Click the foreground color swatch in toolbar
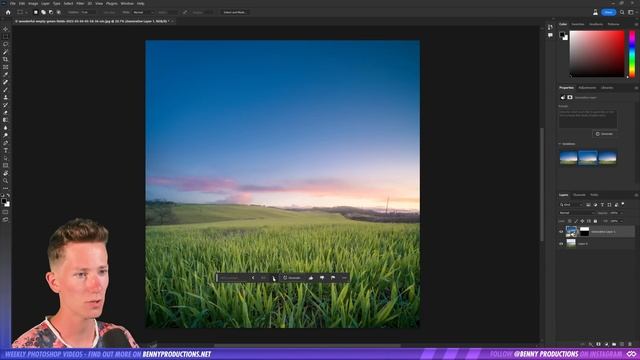Screen dimensions: 640x360 tap(4, 201)
